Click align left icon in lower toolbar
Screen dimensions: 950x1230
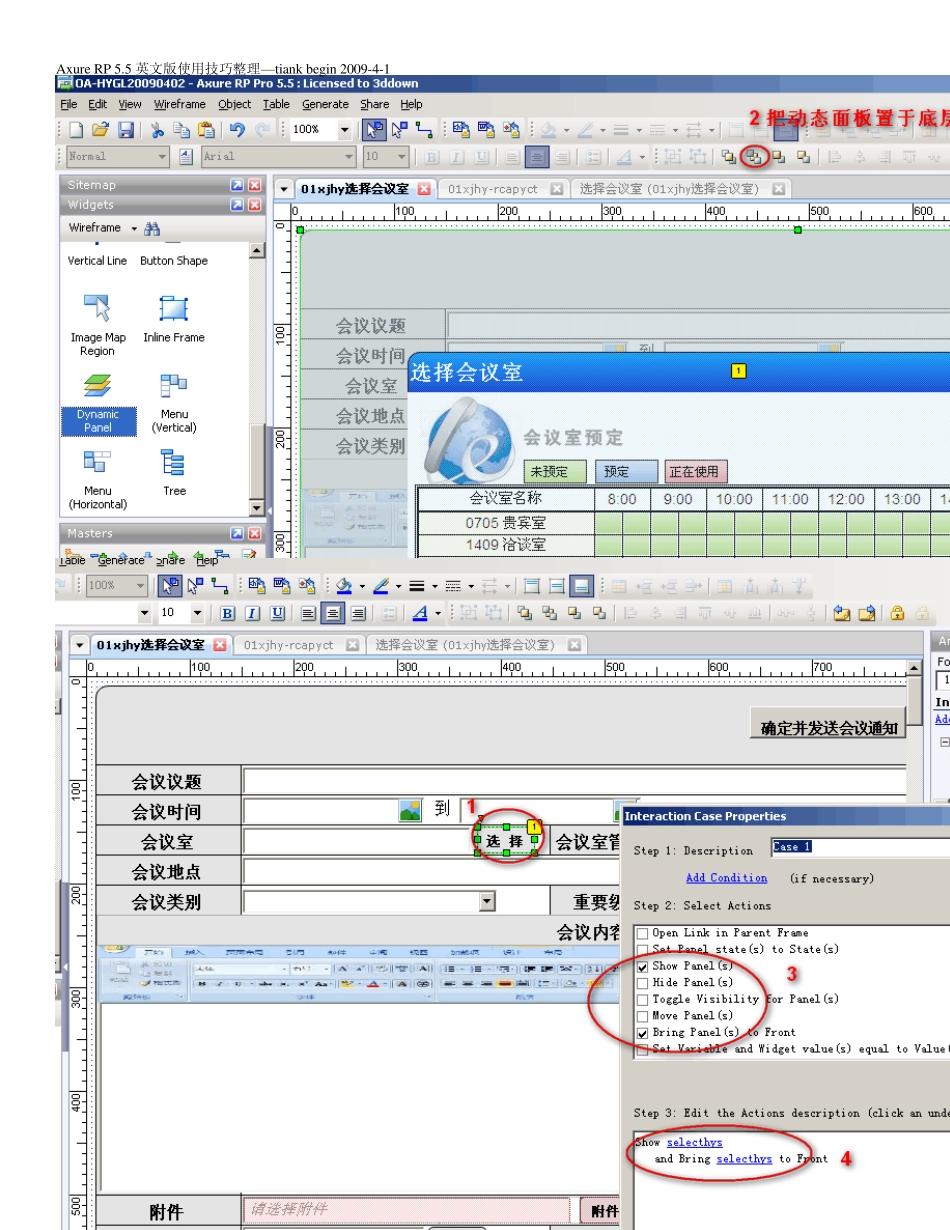pos(309,613)
